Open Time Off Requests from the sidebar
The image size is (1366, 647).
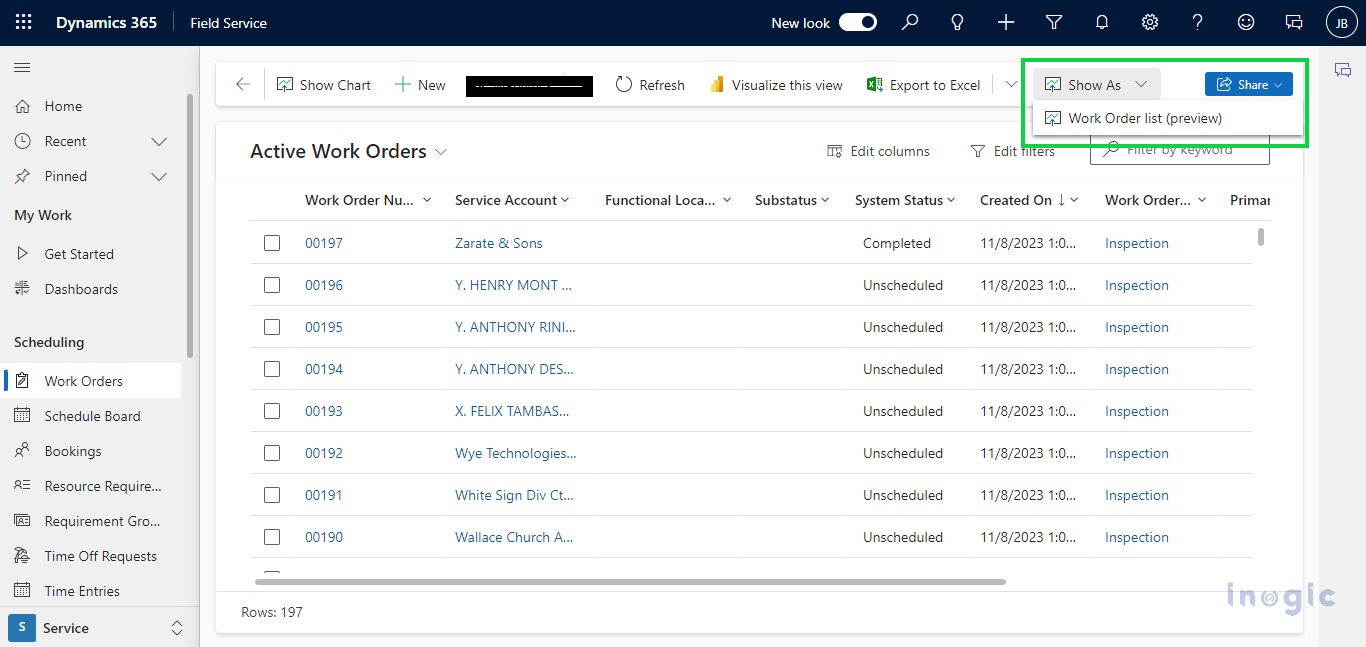101,555
